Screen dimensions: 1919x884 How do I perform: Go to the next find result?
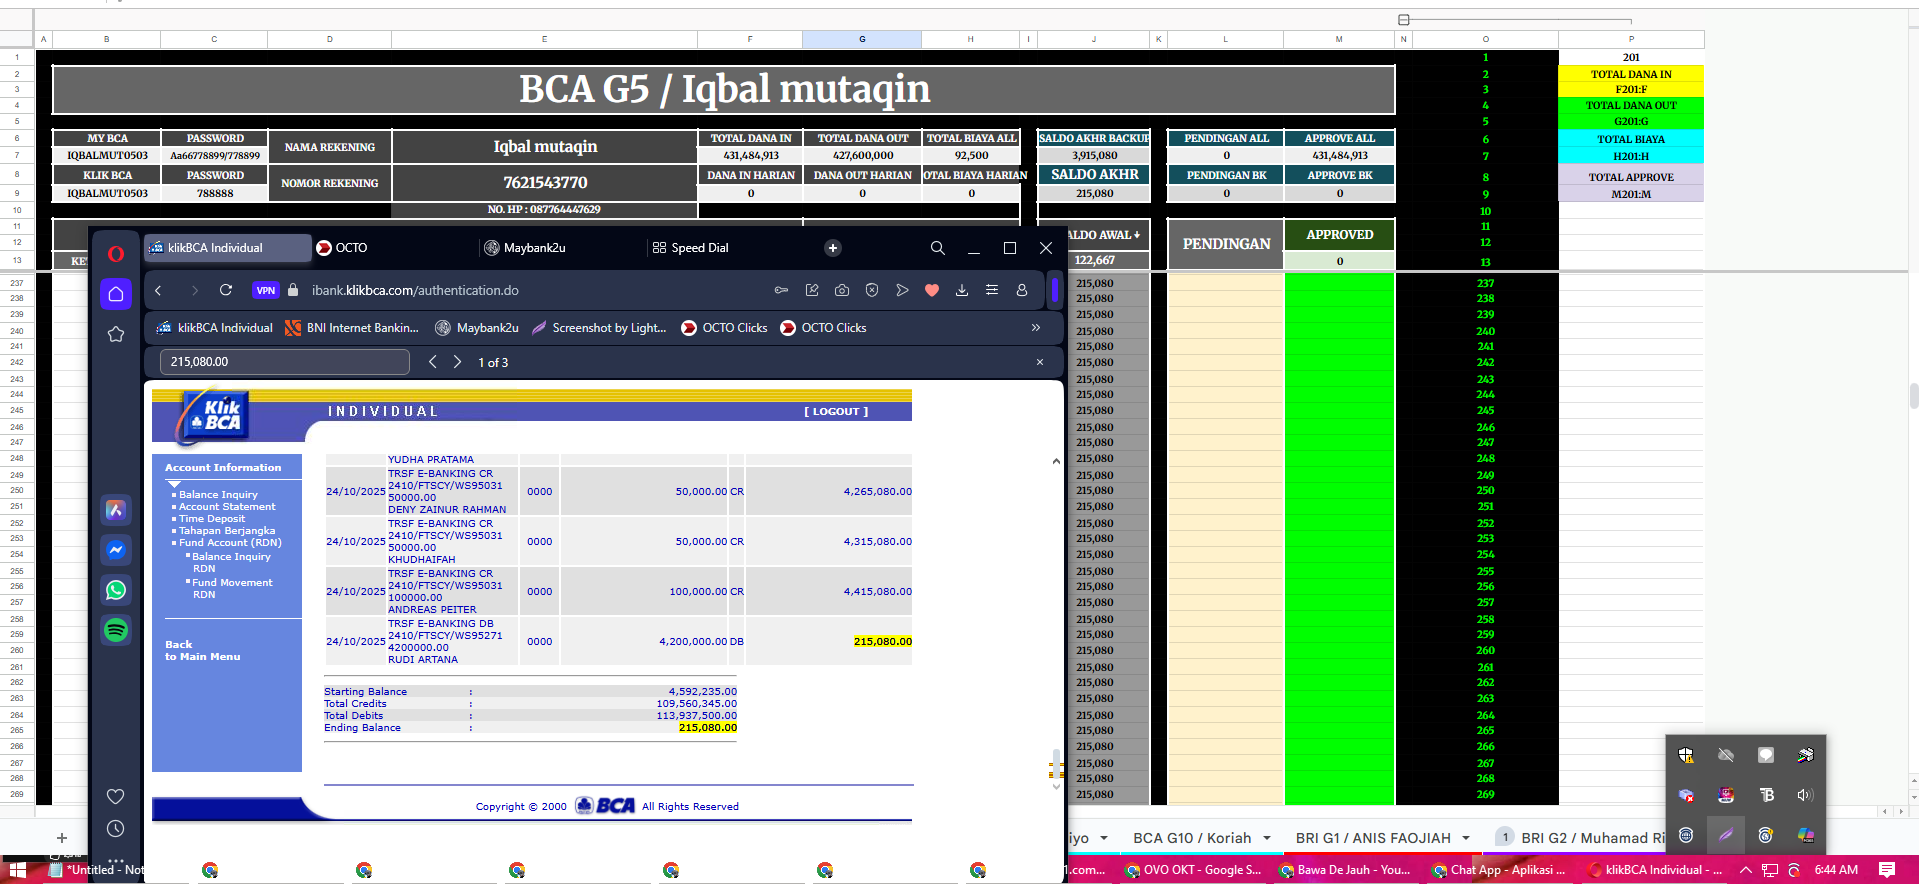pos(457,362)
